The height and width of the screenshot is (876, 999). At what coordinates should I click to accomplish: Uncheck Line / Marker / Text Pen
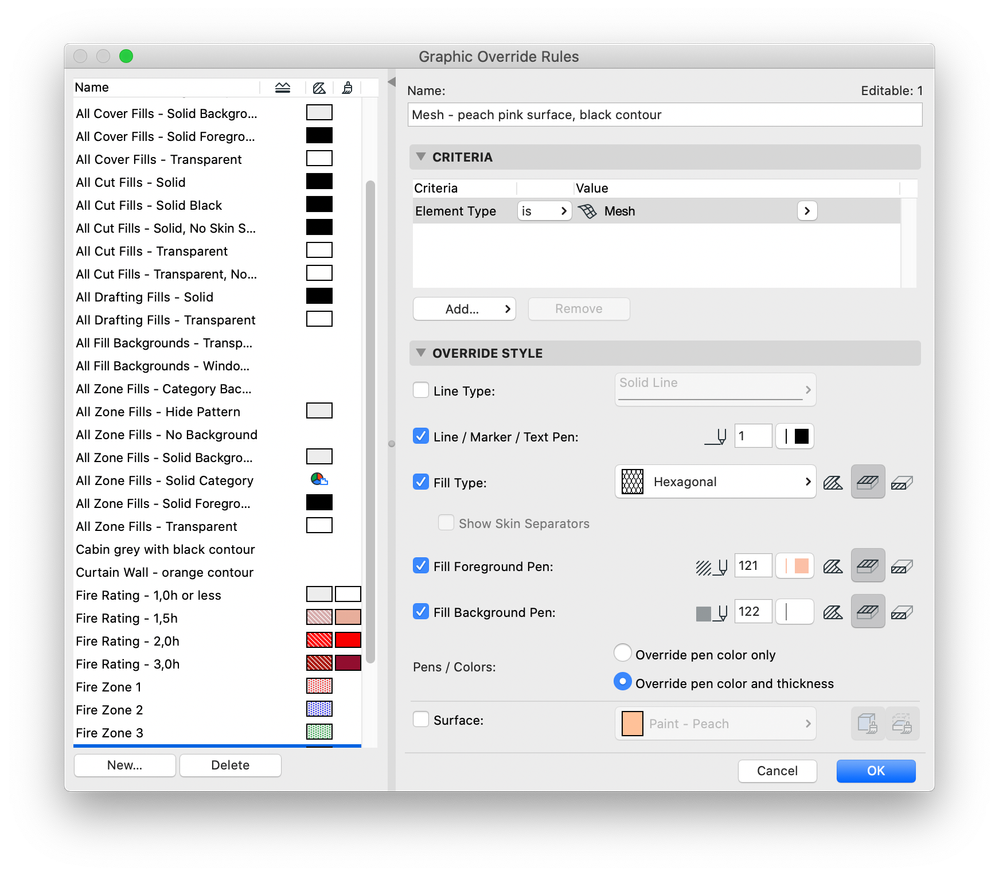420,436
